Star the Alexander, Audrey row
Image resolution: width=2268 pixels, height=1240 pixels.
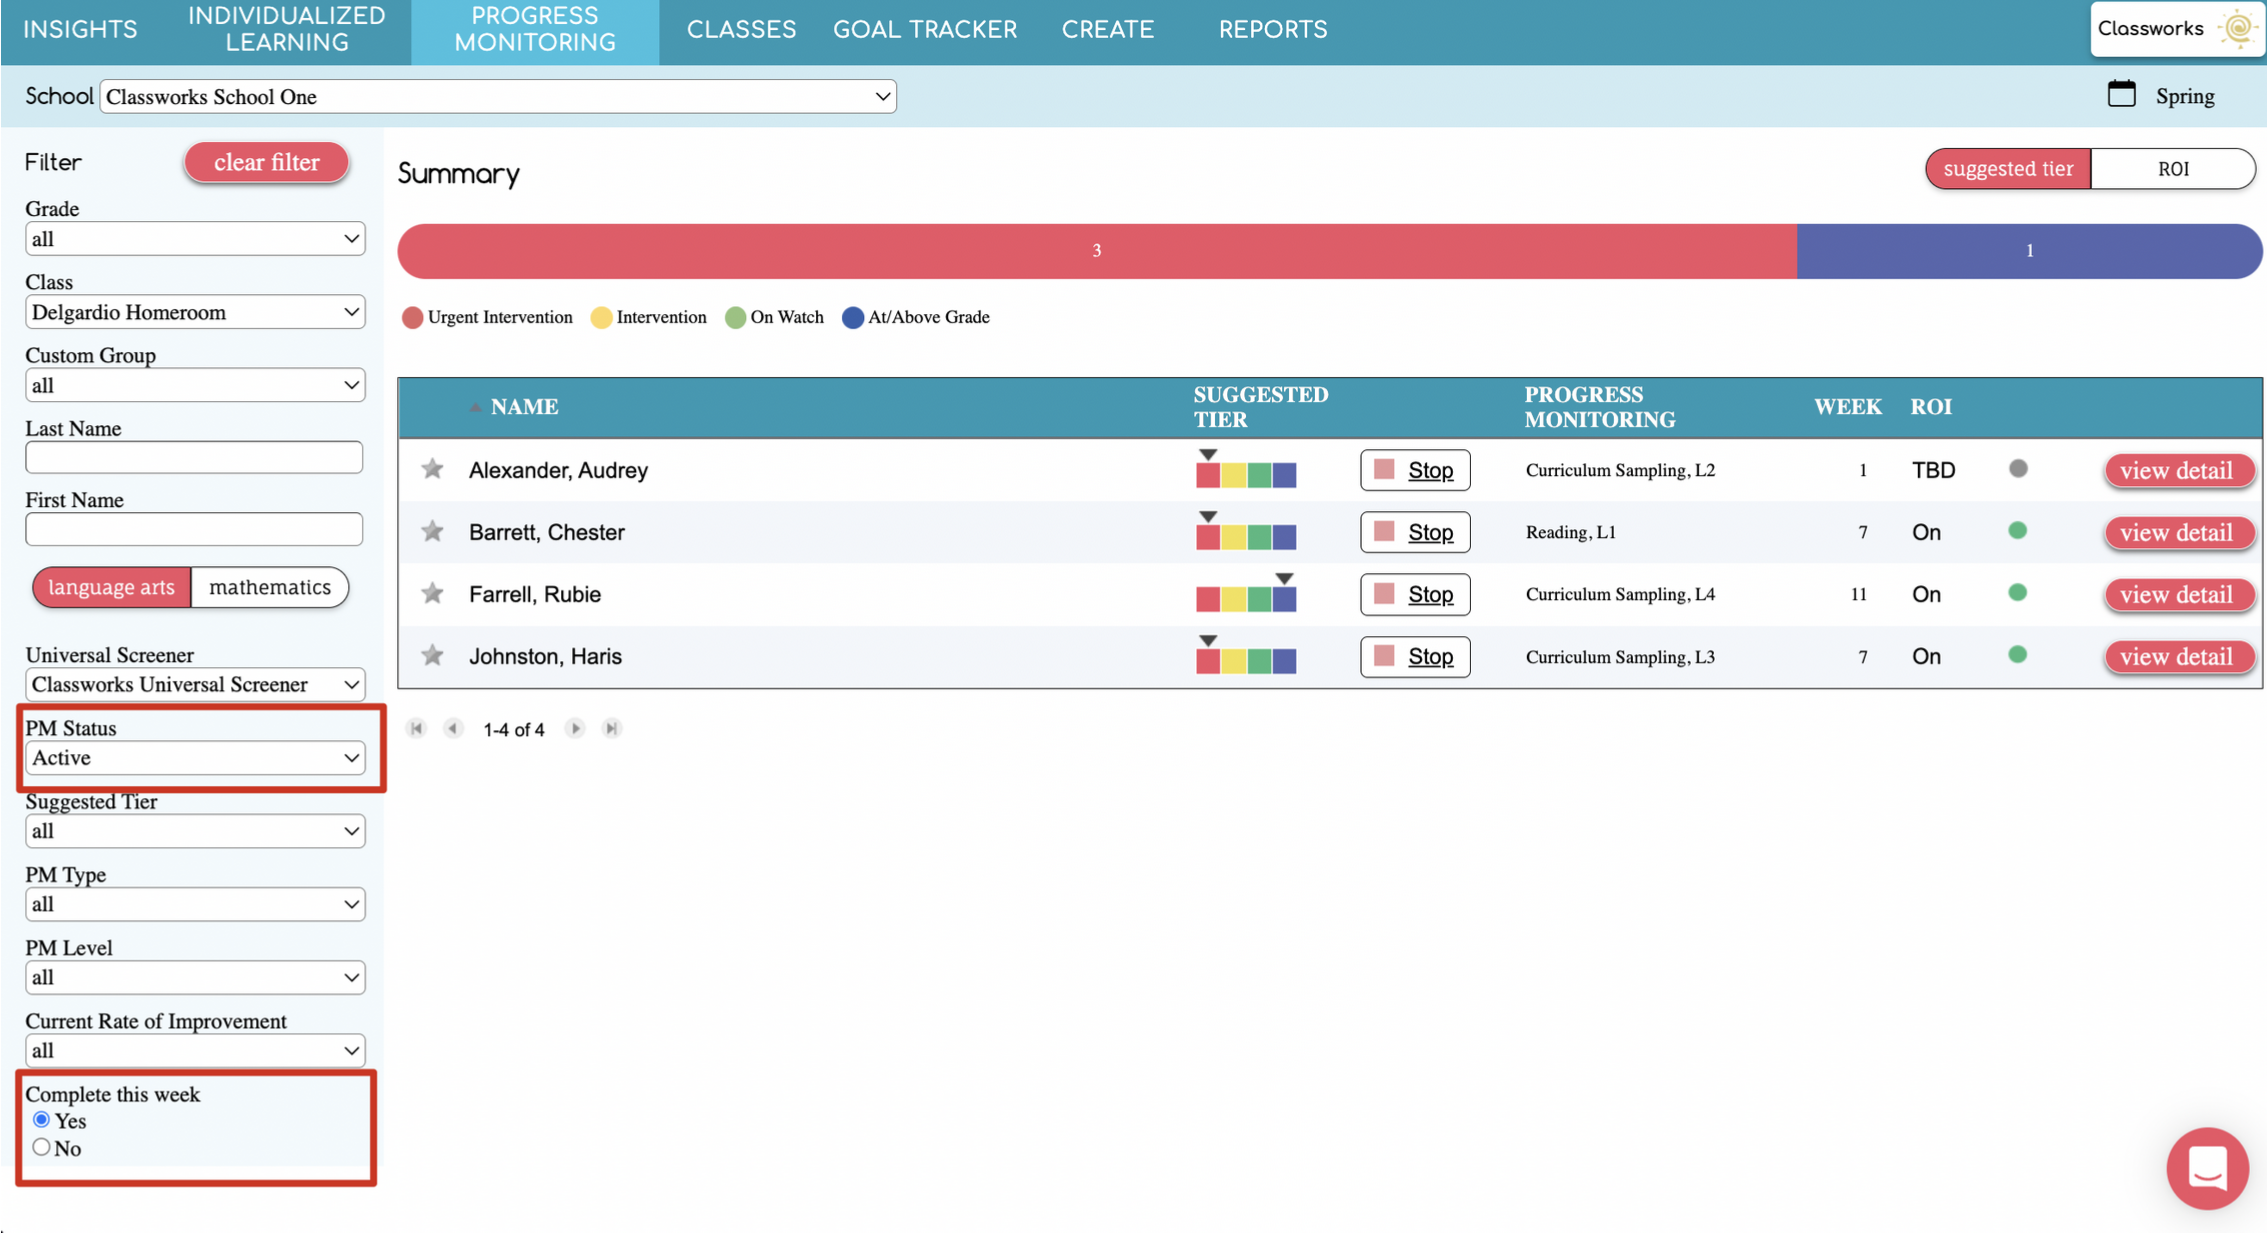[432, 469]
